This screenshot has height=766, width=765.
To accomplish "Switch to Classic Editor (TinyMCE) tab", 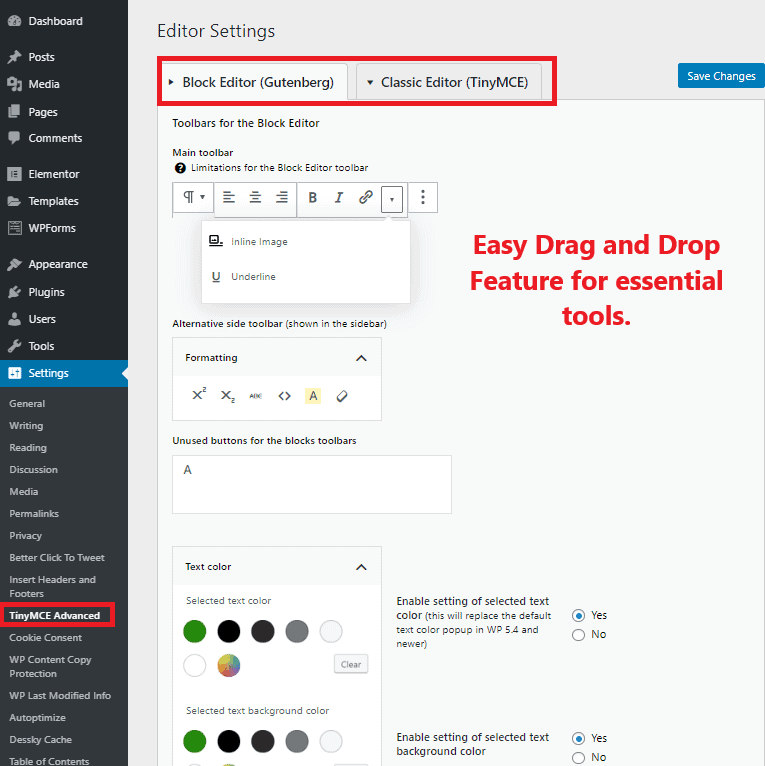I will pos(449,82).
